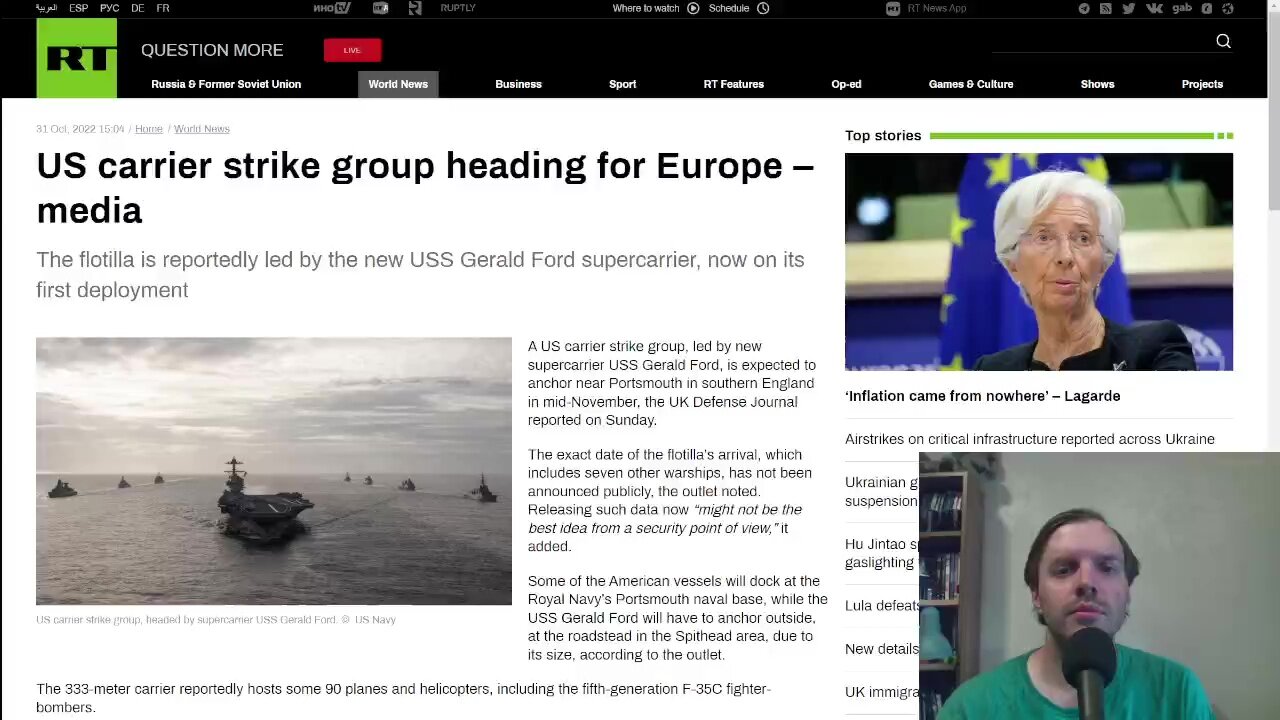Viewport: 1280px width, 720px height.
Task: Open the Lula defeats top story
Action: pyautogui.click(x=881, y=606)
